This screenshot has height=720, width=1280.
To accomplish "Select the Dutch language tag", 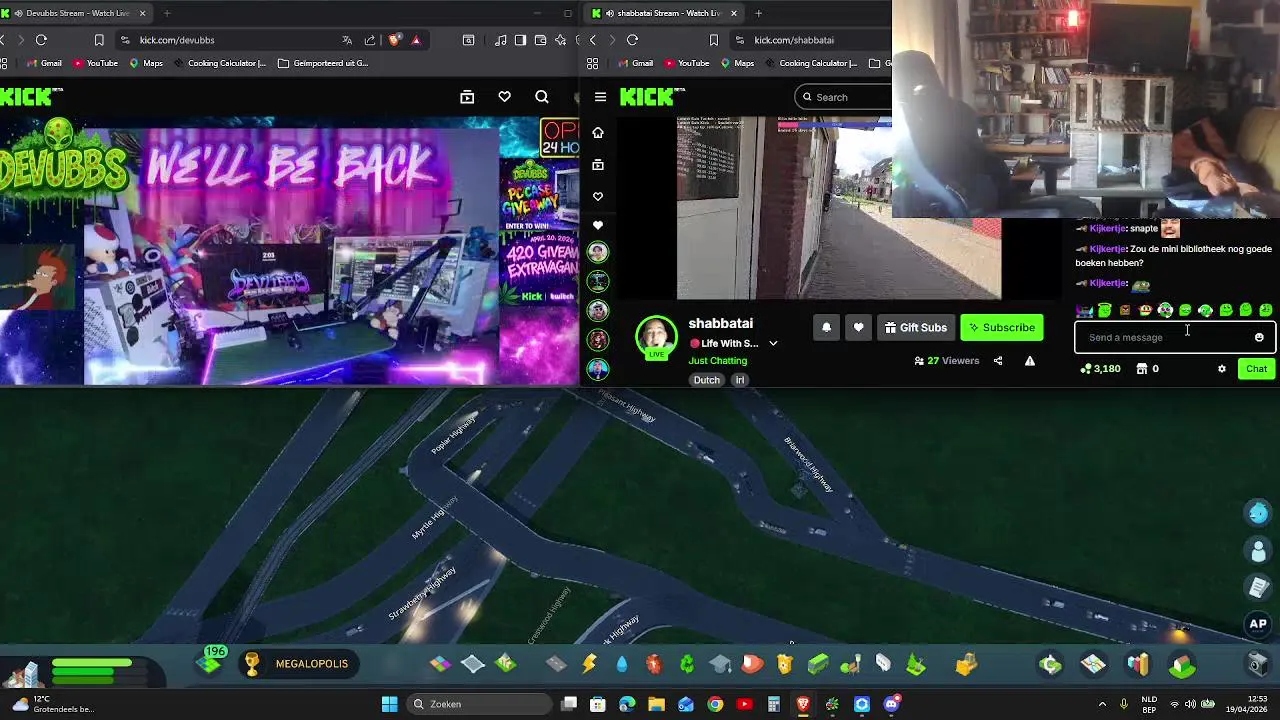I will (x=707, y=380).
